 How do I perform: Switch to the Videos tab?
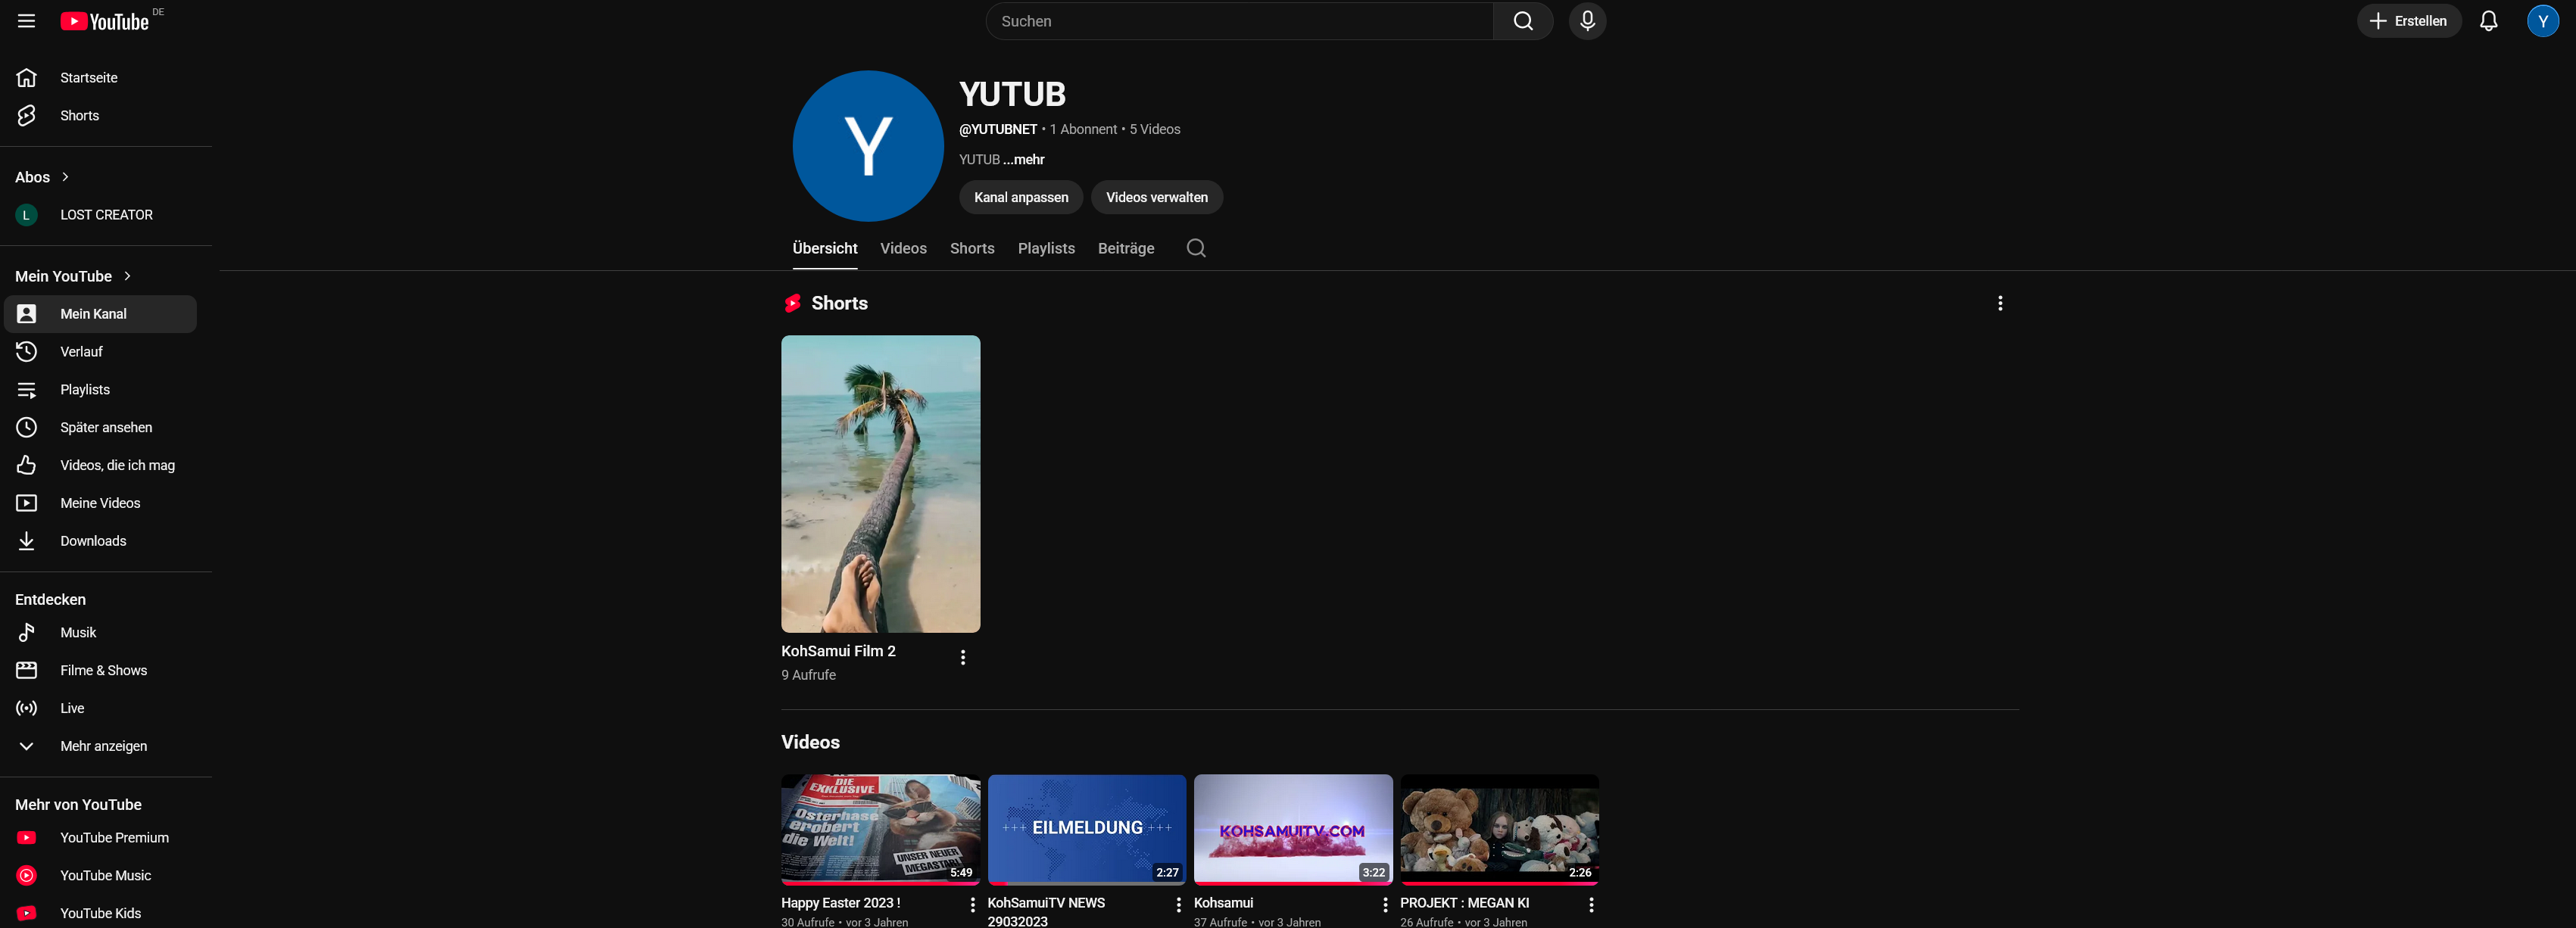pos(903,248)
